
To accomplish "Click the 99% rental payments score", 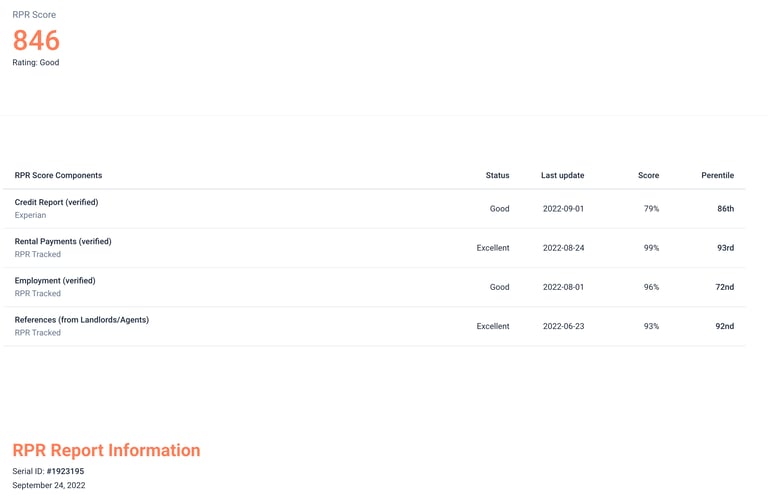I will [651, 248].
